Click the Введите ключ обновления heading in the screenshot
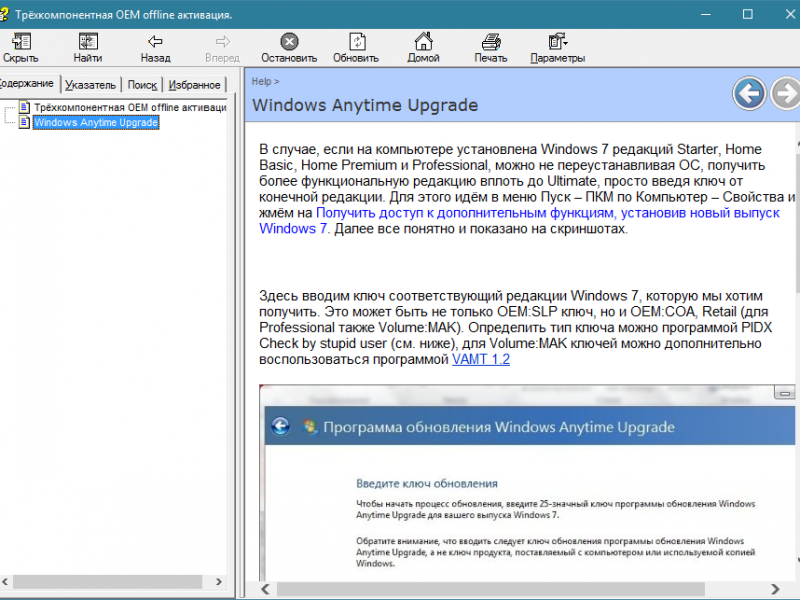The width and height of the screenshot is (800, 600). pos(427,484)
